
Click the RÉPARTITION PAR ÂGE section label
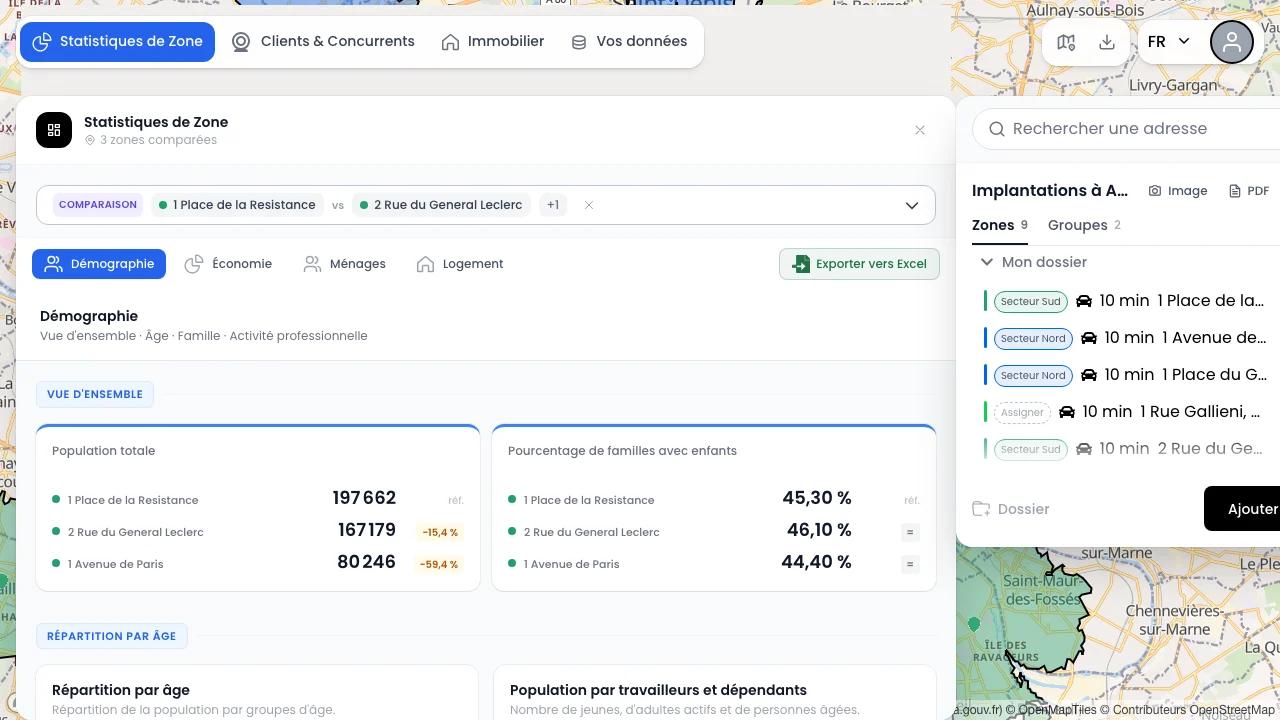click(x=111, y=636)
